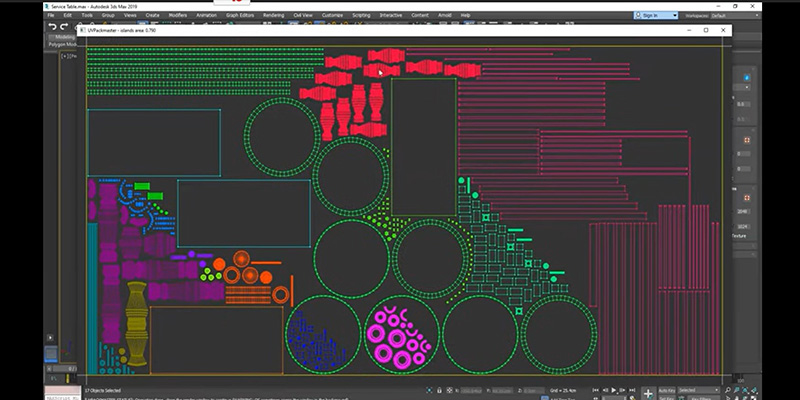Open the Group menu
Screen dimensions: 800x400
(x=108, y=15)
